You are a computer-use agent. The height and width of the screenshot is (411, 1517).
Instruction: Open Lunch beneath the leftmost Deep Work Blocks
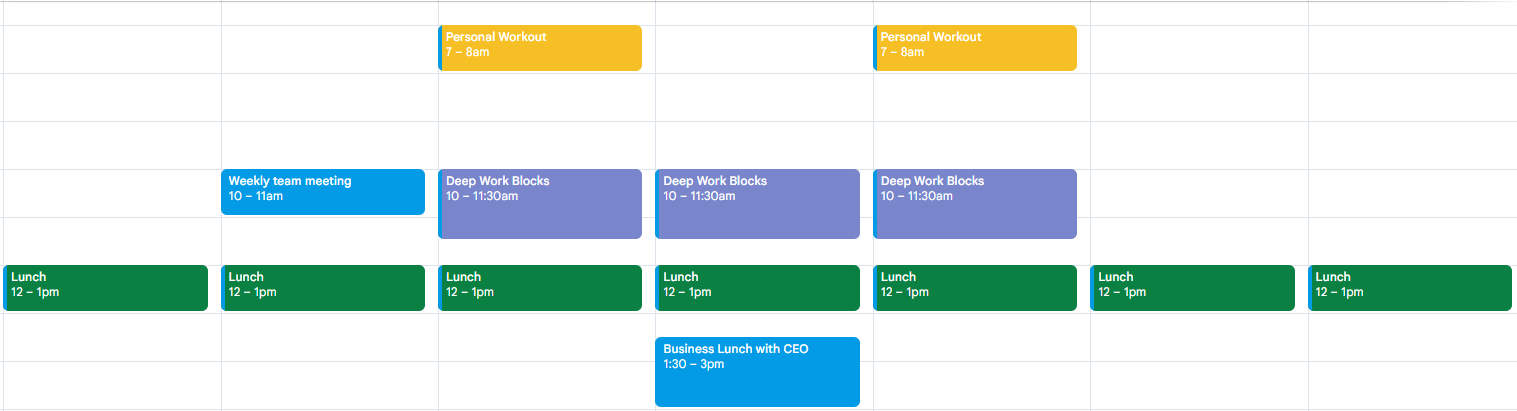[540, 288]
